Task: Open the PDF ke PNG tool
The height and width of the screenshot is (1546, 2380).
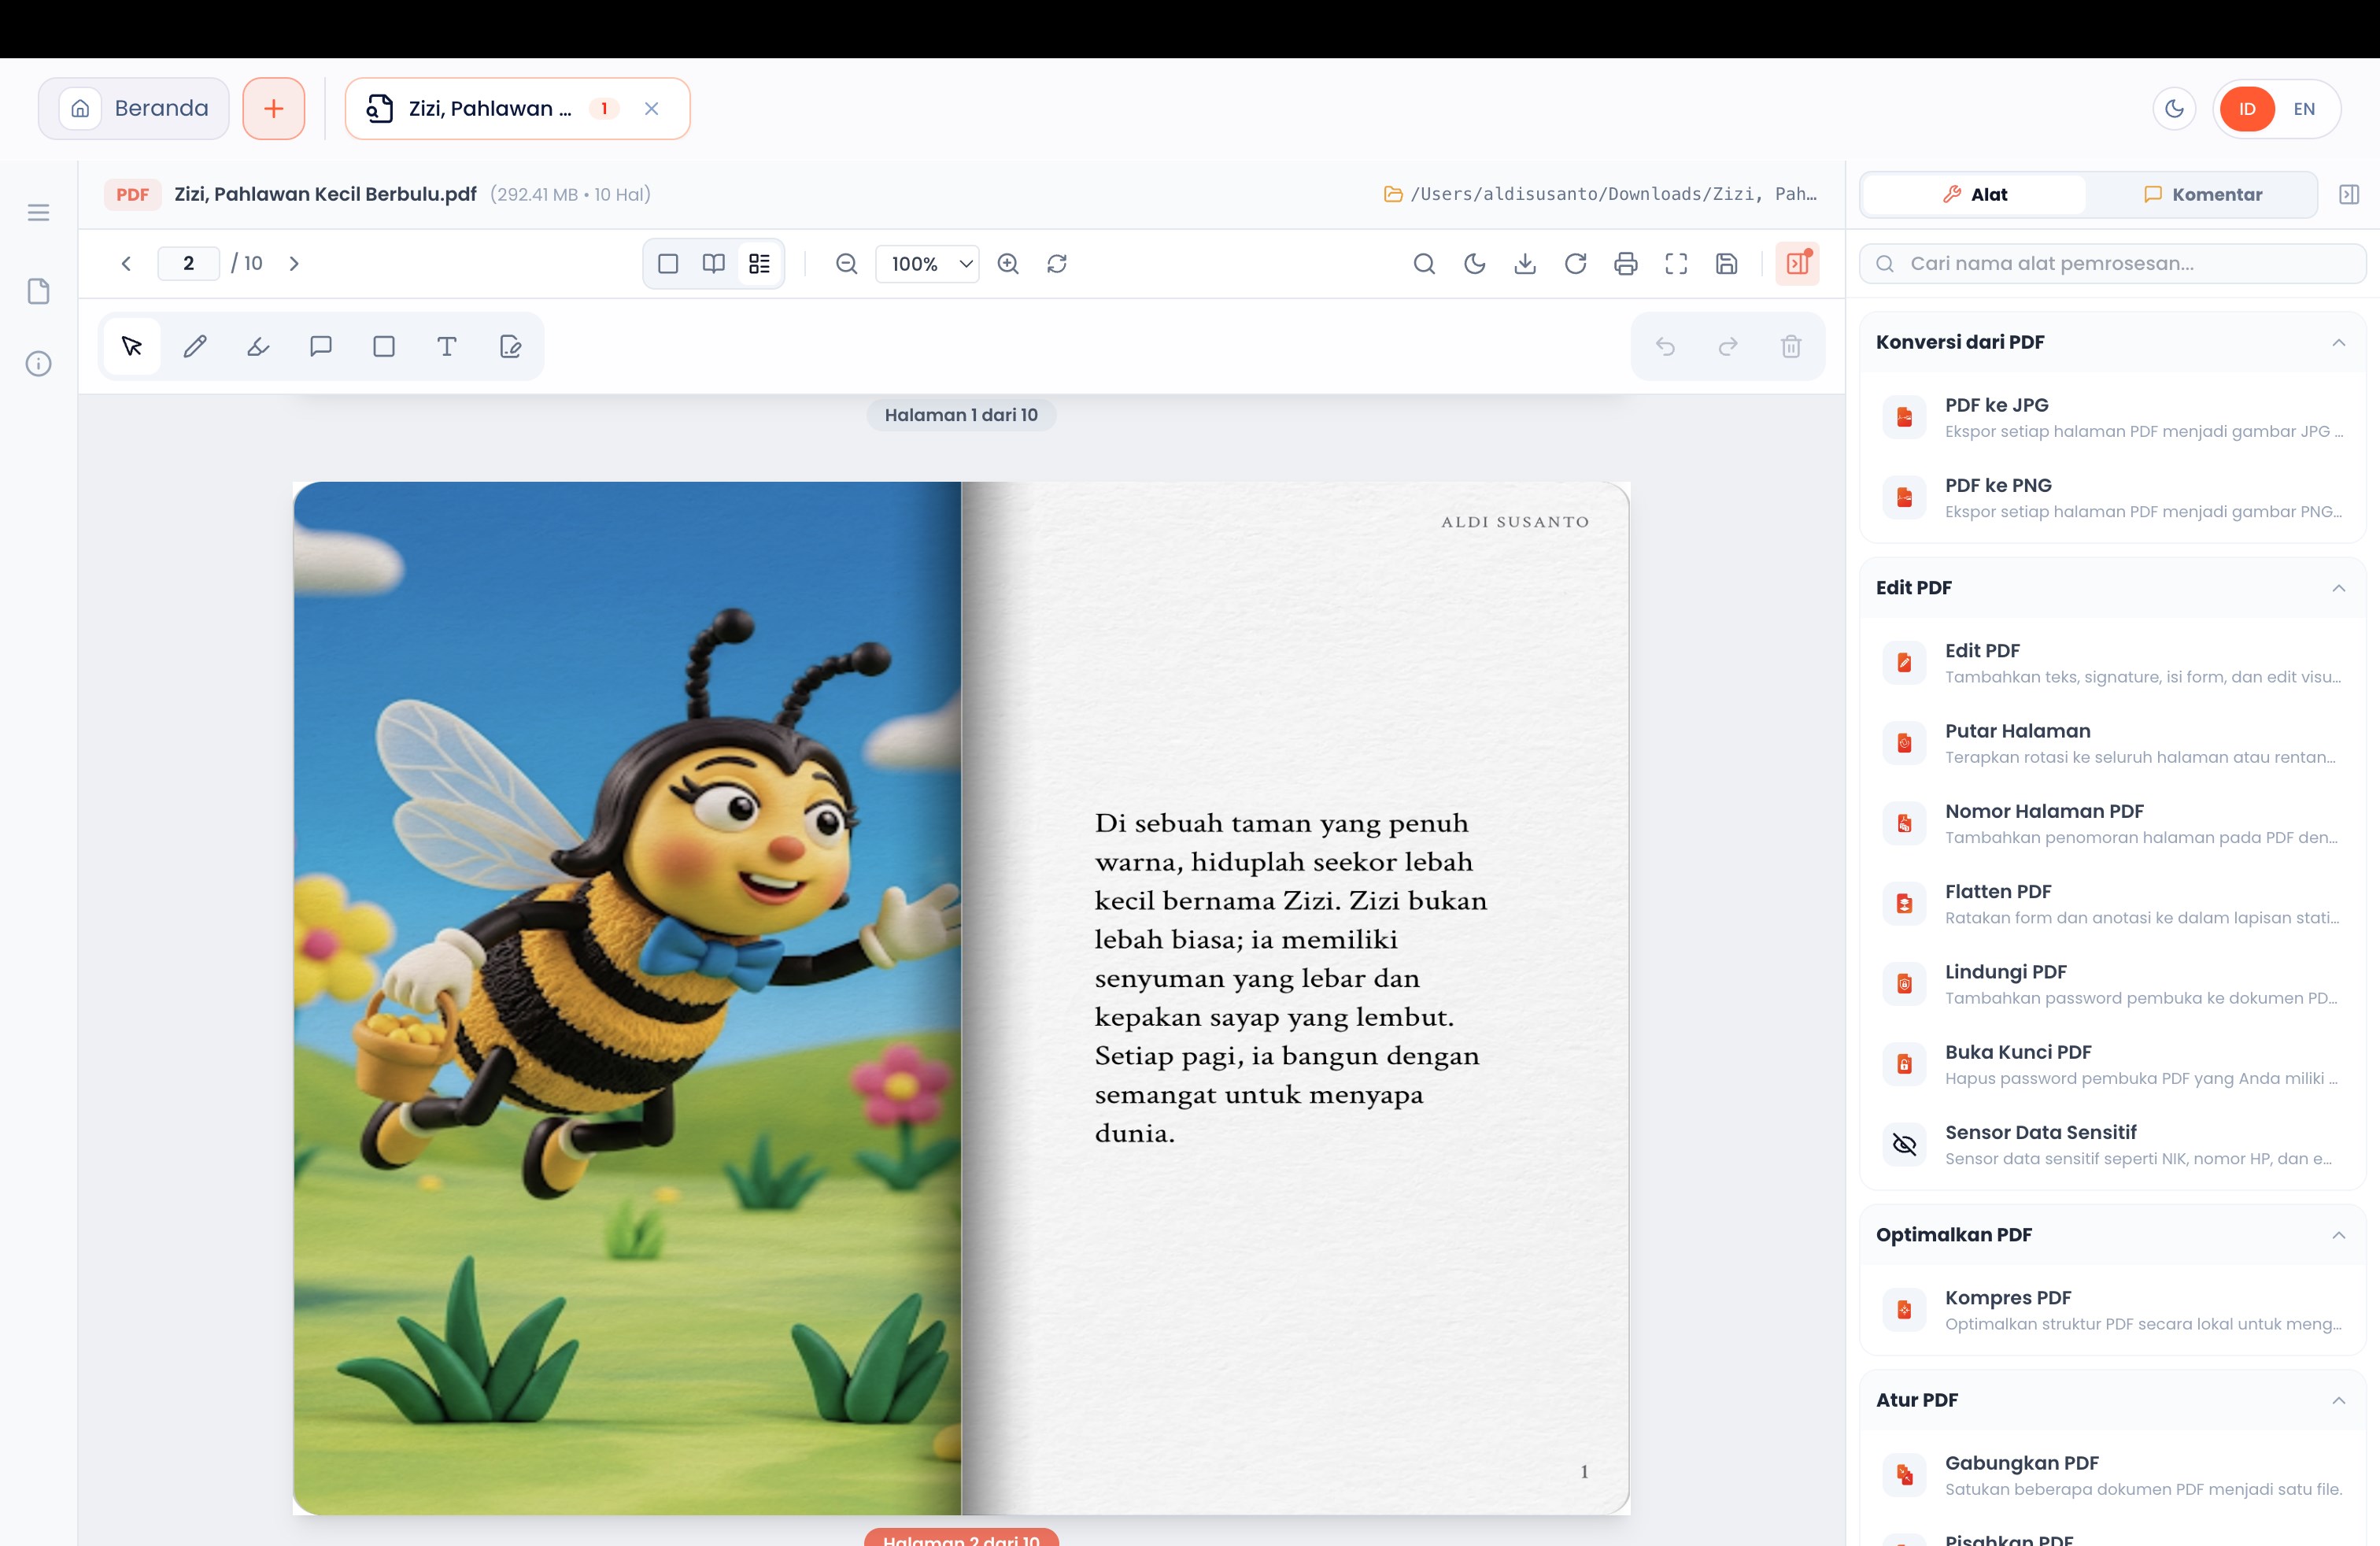Action: (2112, 497)
